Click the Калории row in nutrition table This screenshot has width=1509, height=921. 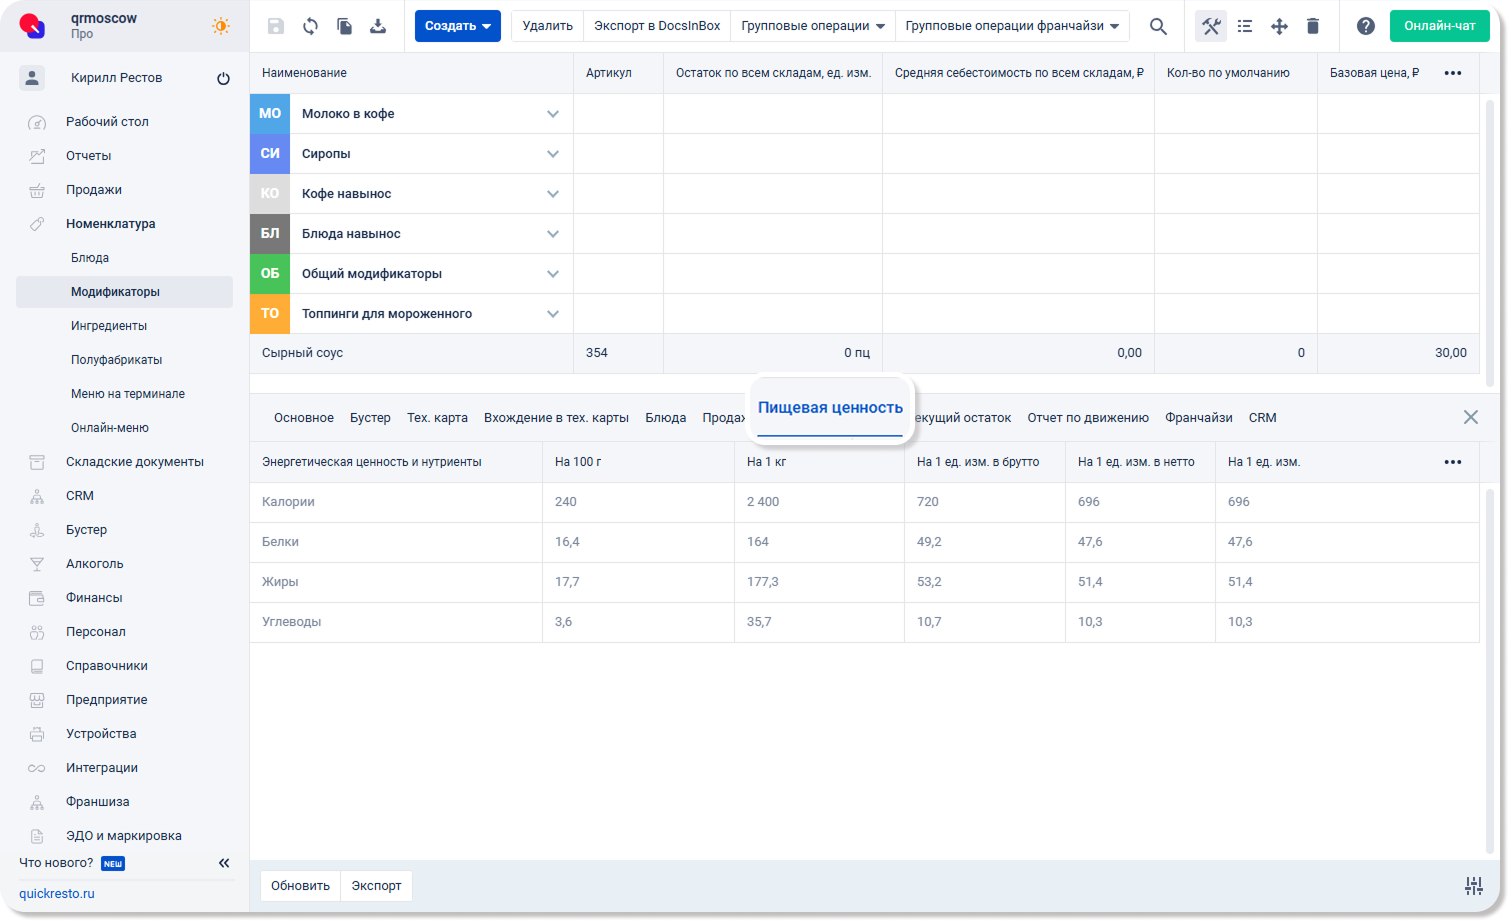[865, 502]
